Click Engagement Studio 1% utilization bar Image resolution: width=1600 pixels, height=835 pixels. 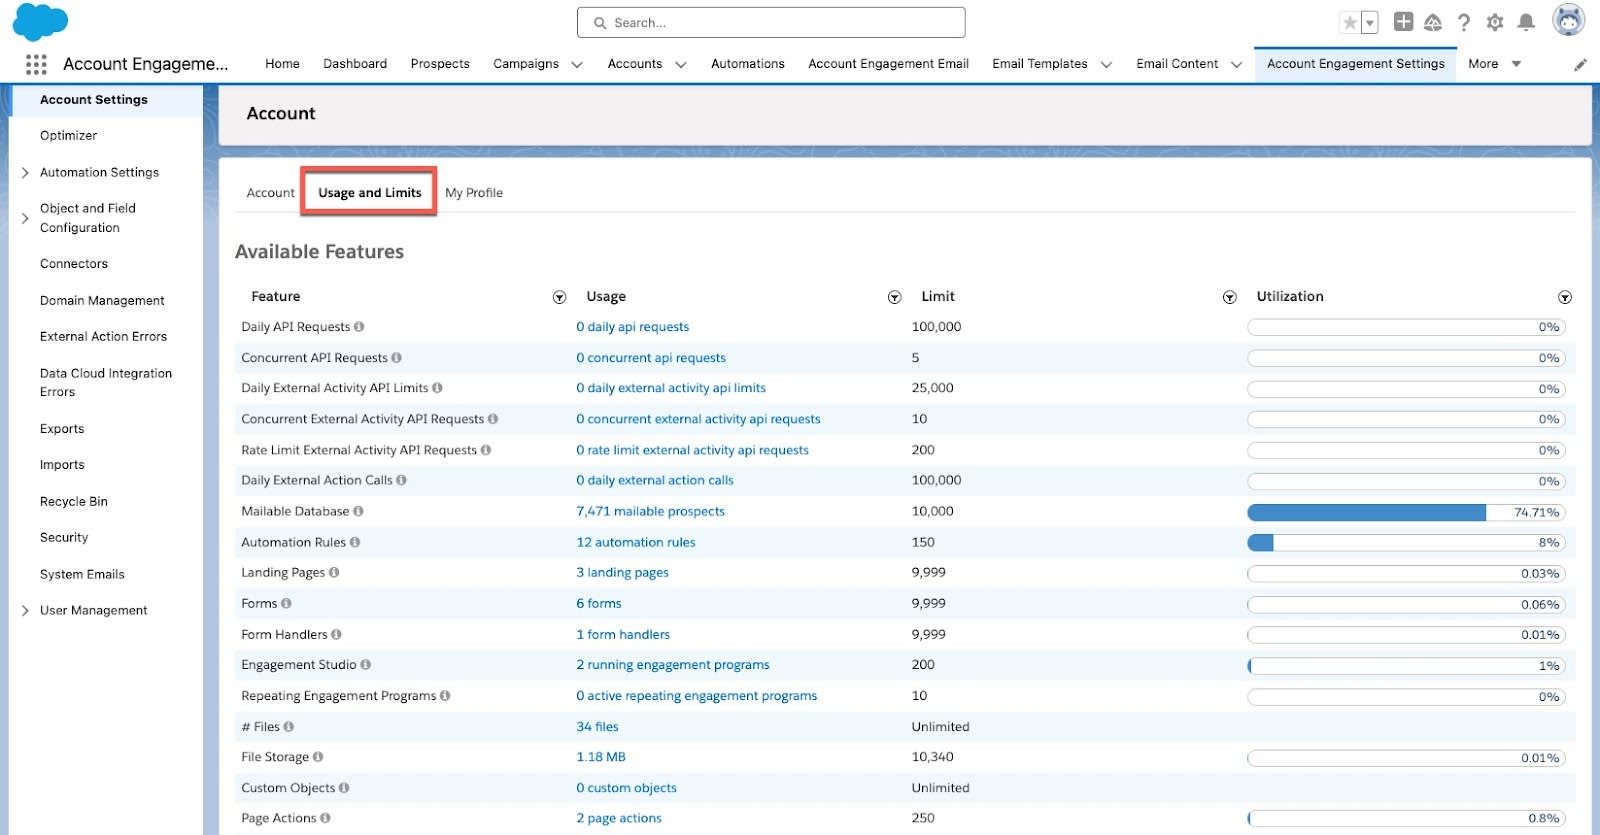1406,666
